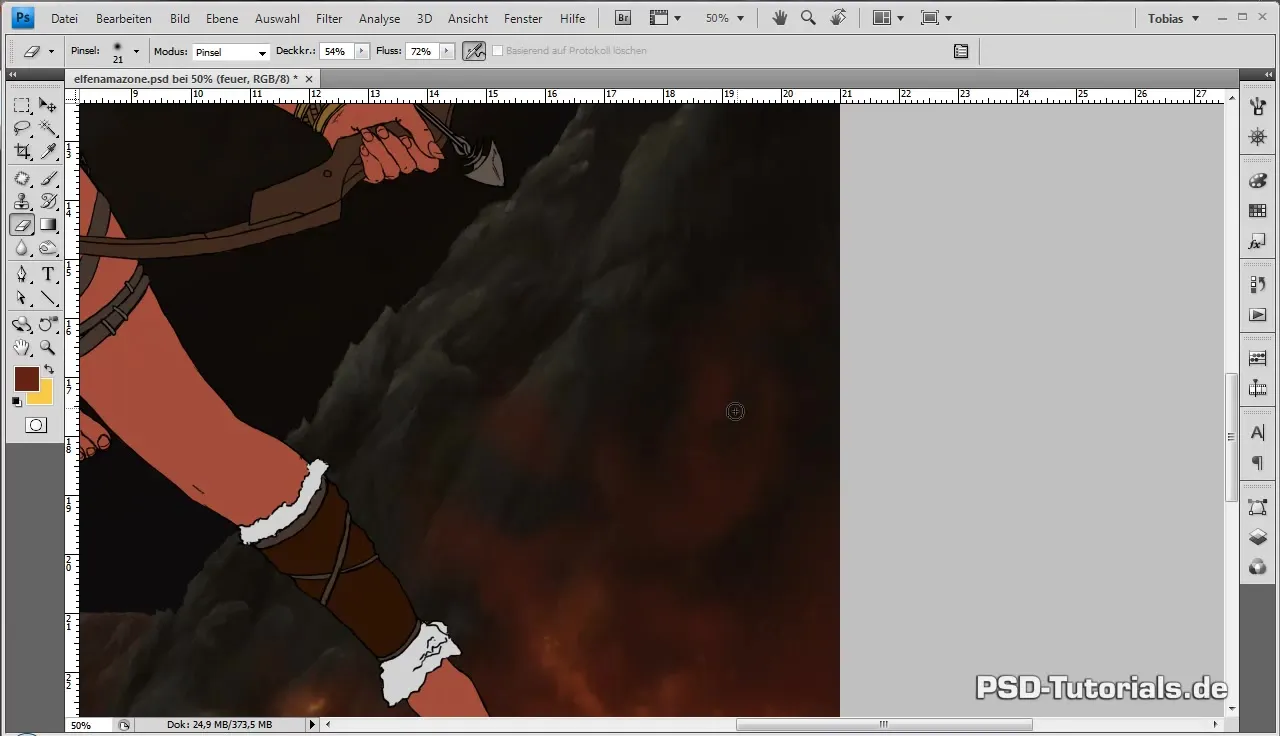Activate Zoom tool in application bar
Viewport: 1280px width, 736px height.
[x=808, y=18]
